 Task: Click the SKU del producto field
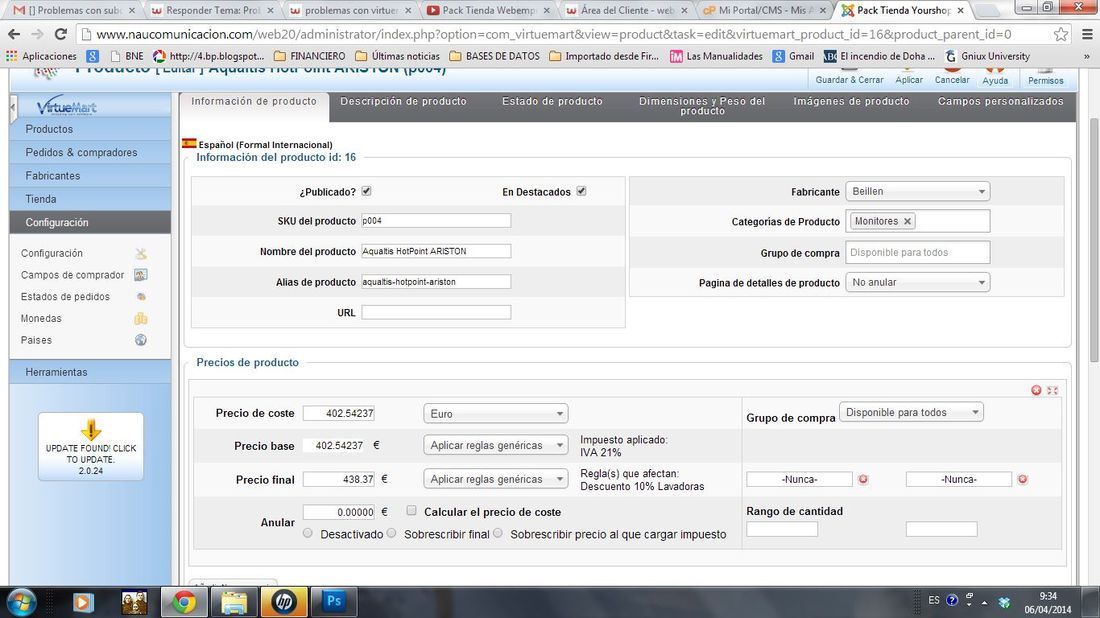[x=436, y=221]
